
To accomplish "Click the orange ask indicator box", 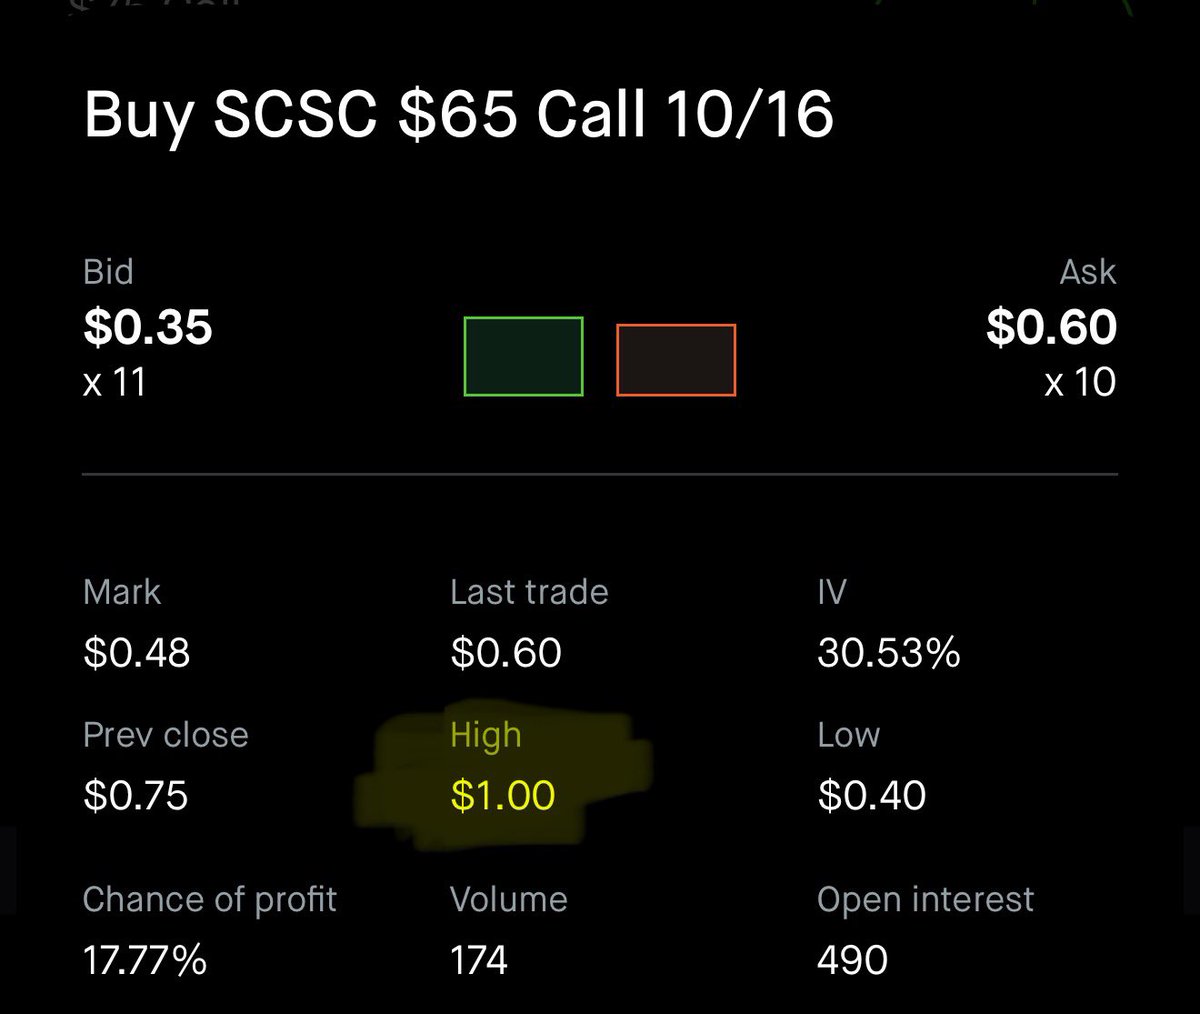I will point(676,360).
